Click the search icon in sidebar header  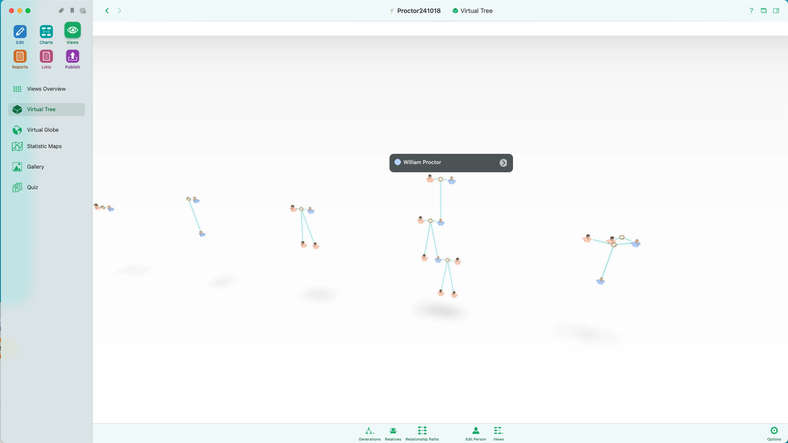click(x=83, y=11)
